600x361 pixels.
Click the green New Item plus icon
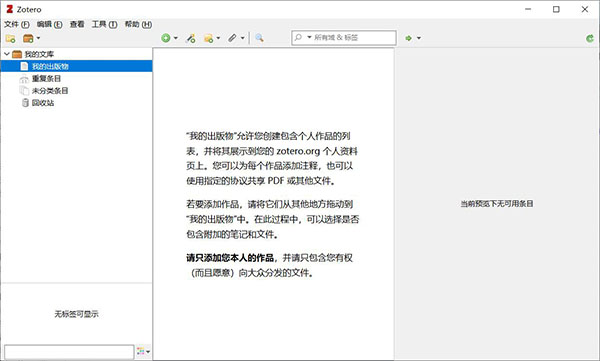tap(166, 38)
